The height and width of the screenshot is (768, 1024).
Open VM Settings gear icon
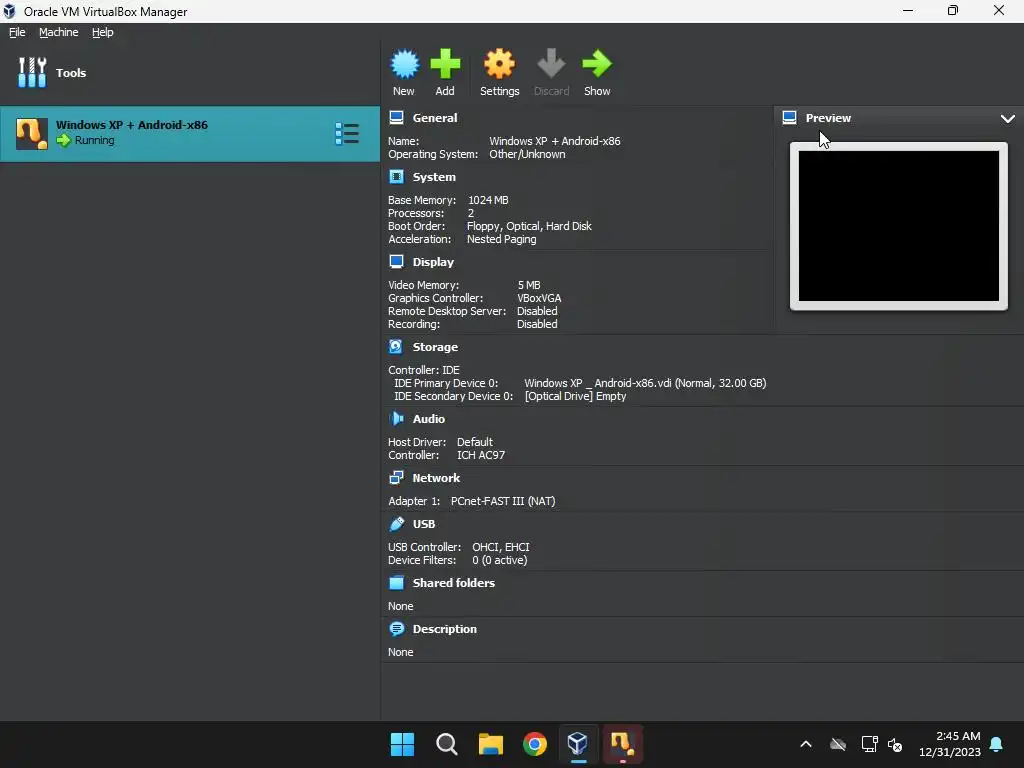(499, 65)
